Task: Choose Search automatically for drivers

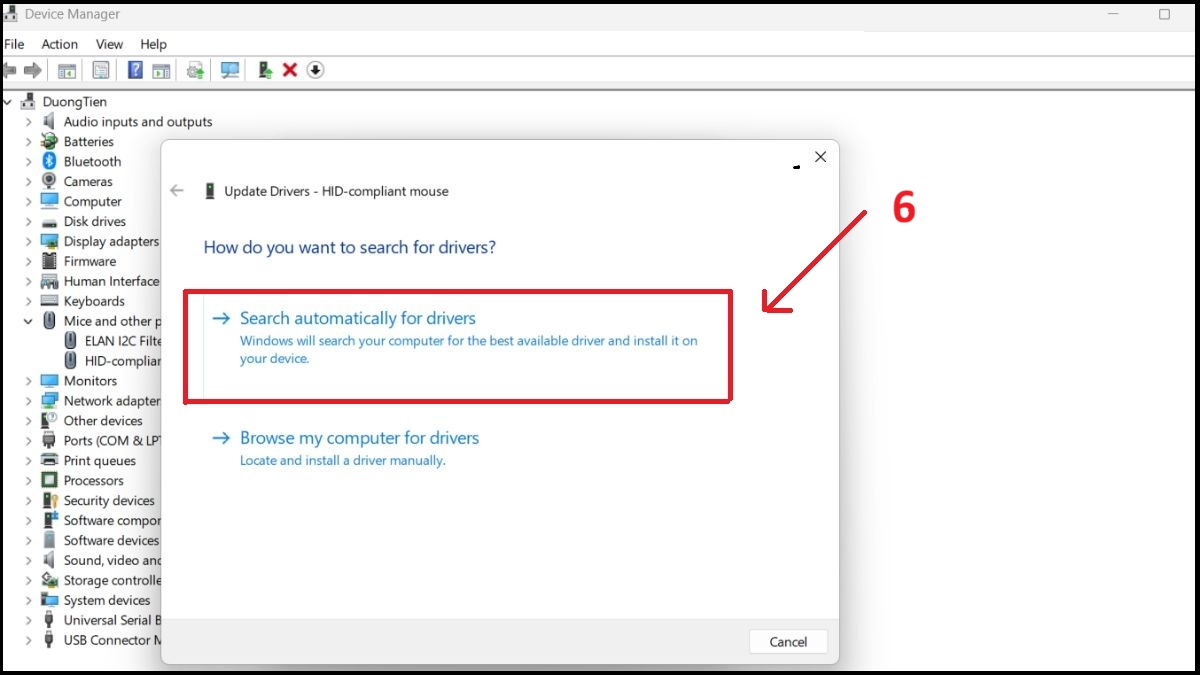Action: pos(458,346)
